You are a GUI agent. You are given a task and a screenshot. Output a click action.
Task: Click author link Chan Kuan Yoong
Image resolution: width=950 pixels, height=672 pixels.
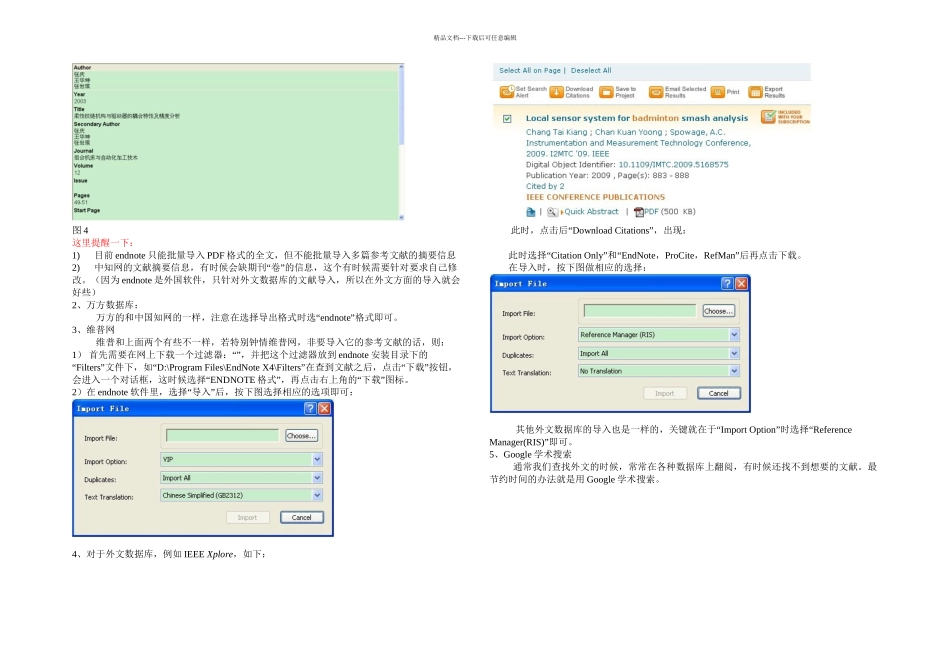click(x=628, y=132)
